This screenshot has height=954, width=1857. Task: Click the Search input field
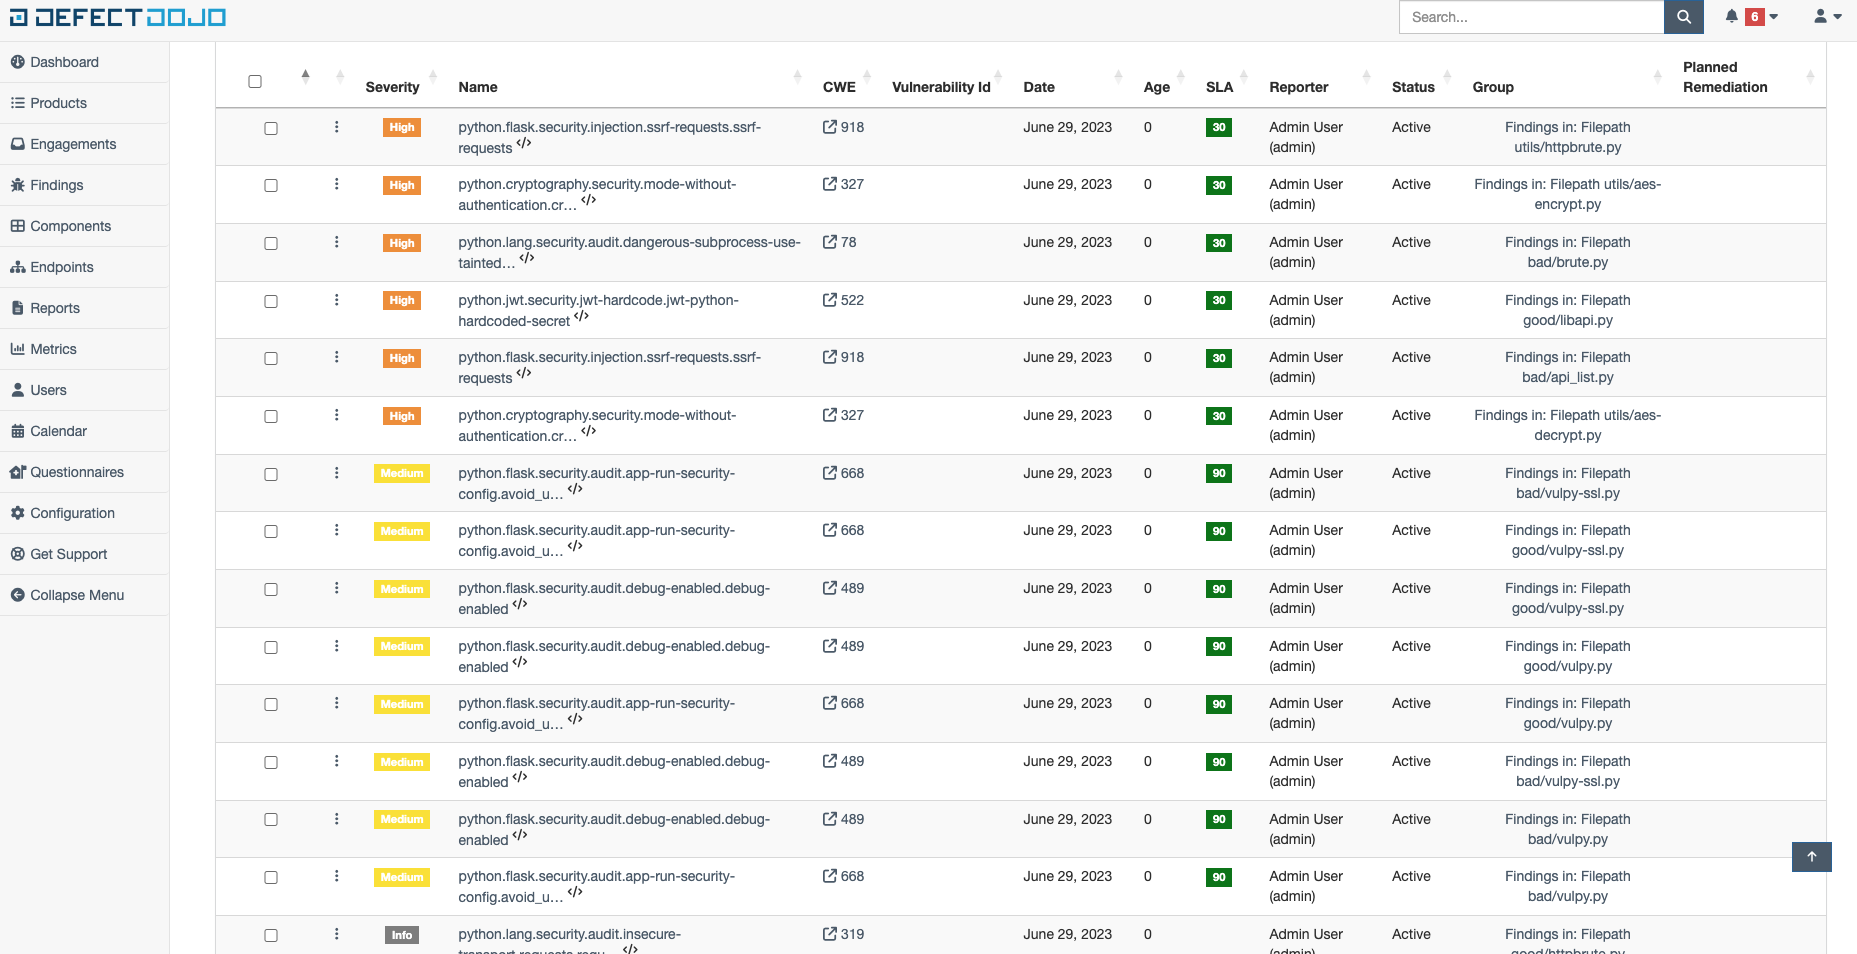point(1531,17)
